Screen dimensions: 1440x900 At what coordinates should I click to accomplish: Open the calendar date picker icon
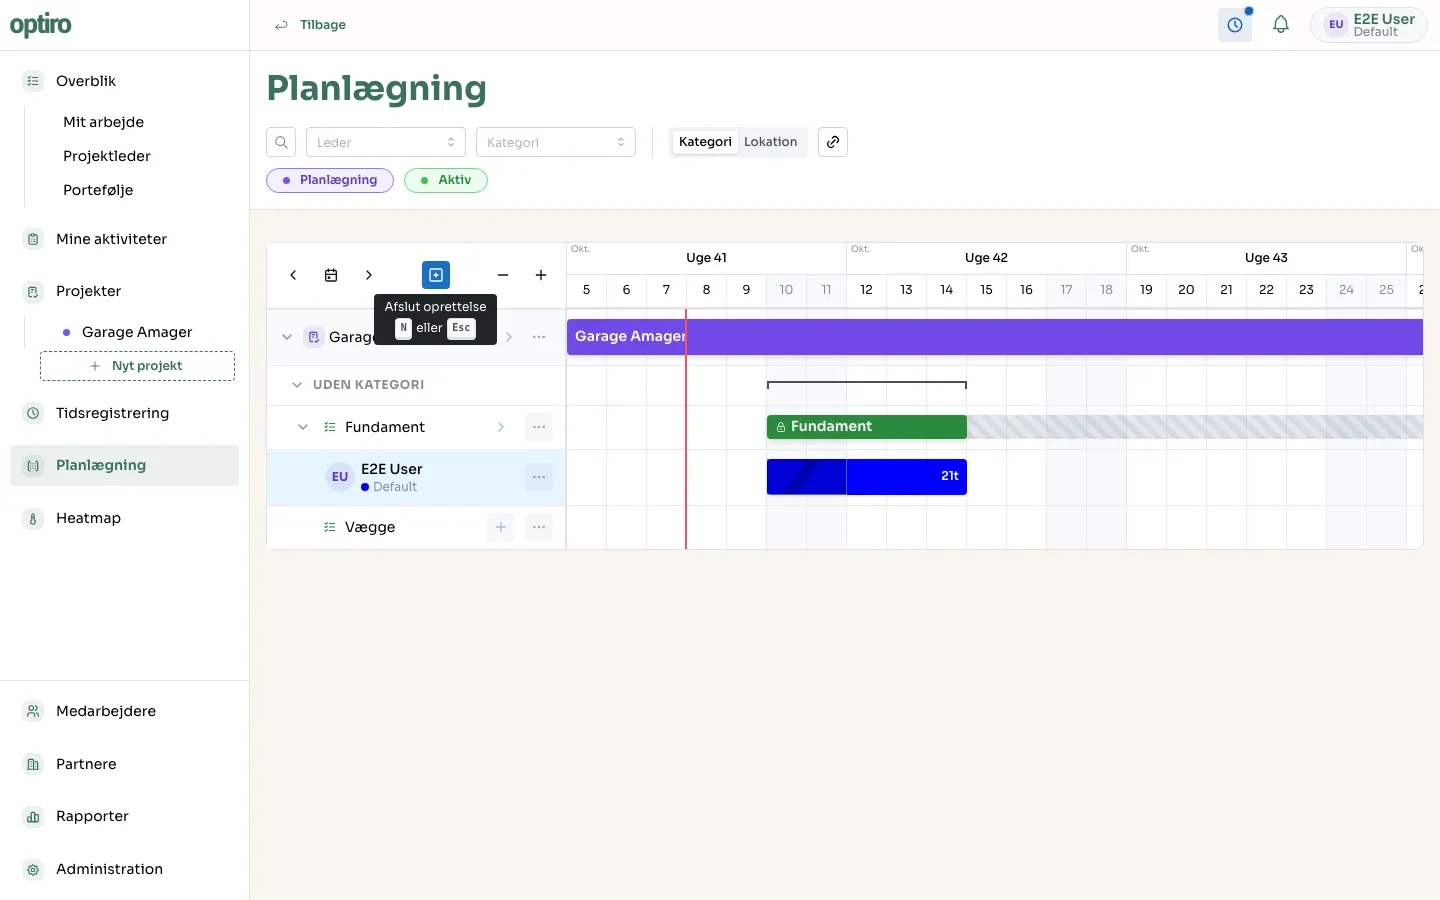point(331,275)
